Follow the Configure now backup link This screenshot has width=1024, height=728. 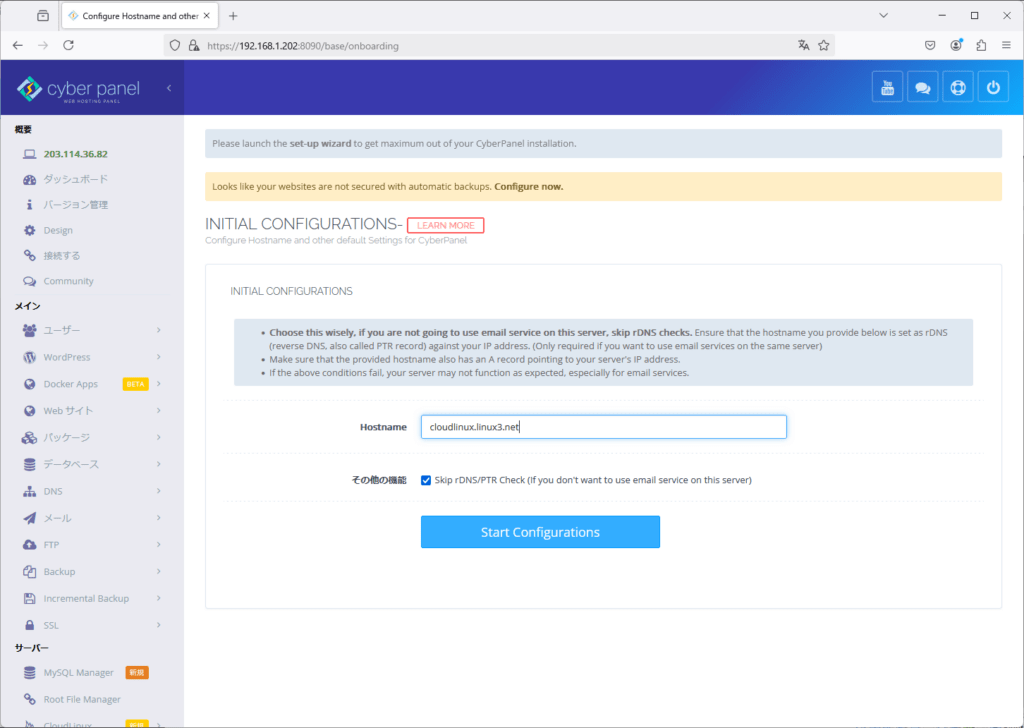tap(528, 186)
